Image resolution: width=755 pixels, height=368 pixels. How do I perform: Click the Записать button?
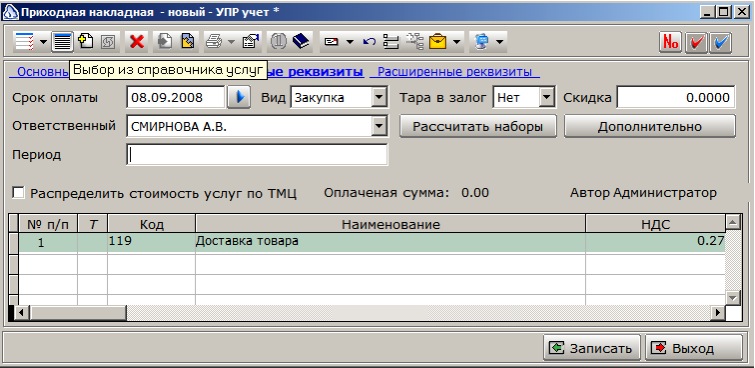click(x=591, y=348)
